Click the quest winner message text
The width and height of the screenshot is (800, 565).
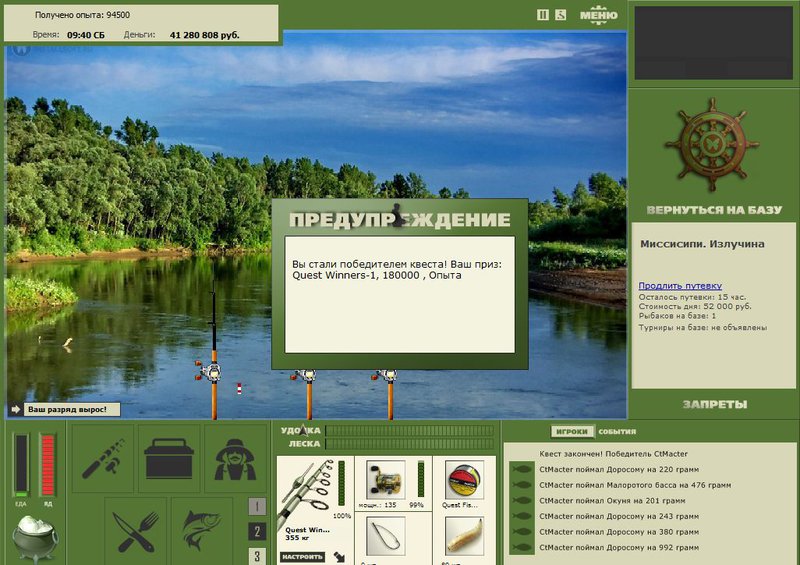[x=397, y=269]
